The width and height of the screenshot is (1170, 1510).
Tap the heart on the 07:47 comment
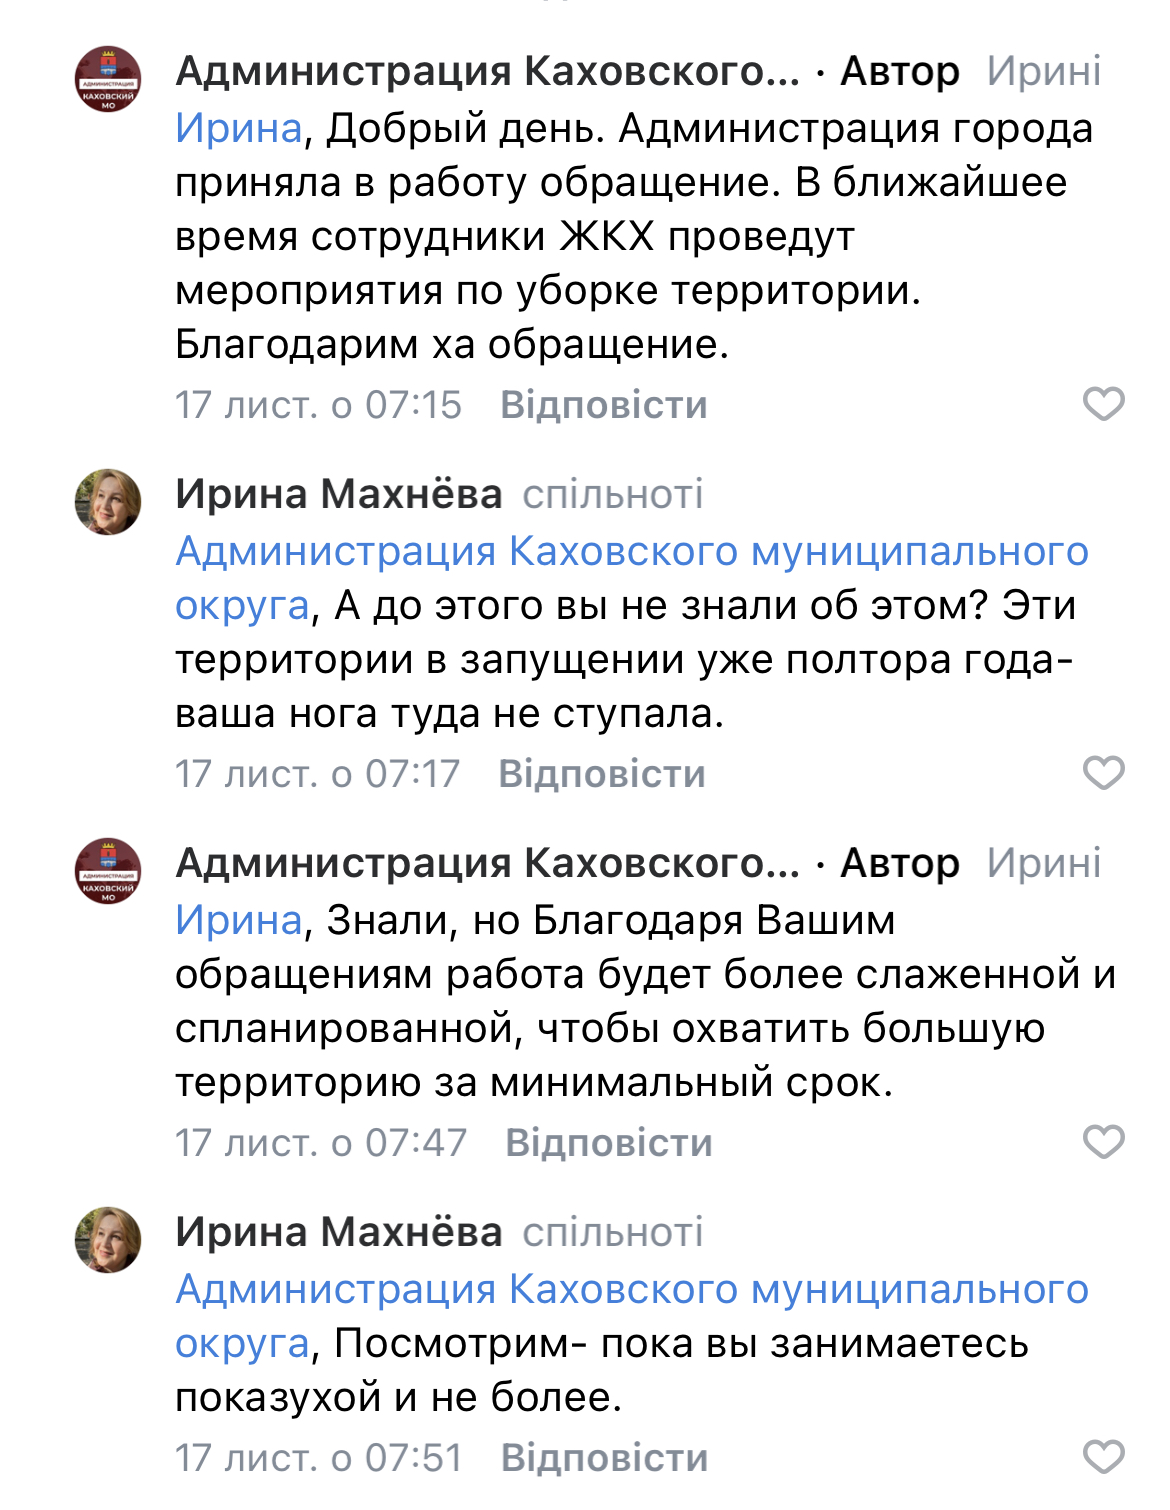tap(1104, 1142)
